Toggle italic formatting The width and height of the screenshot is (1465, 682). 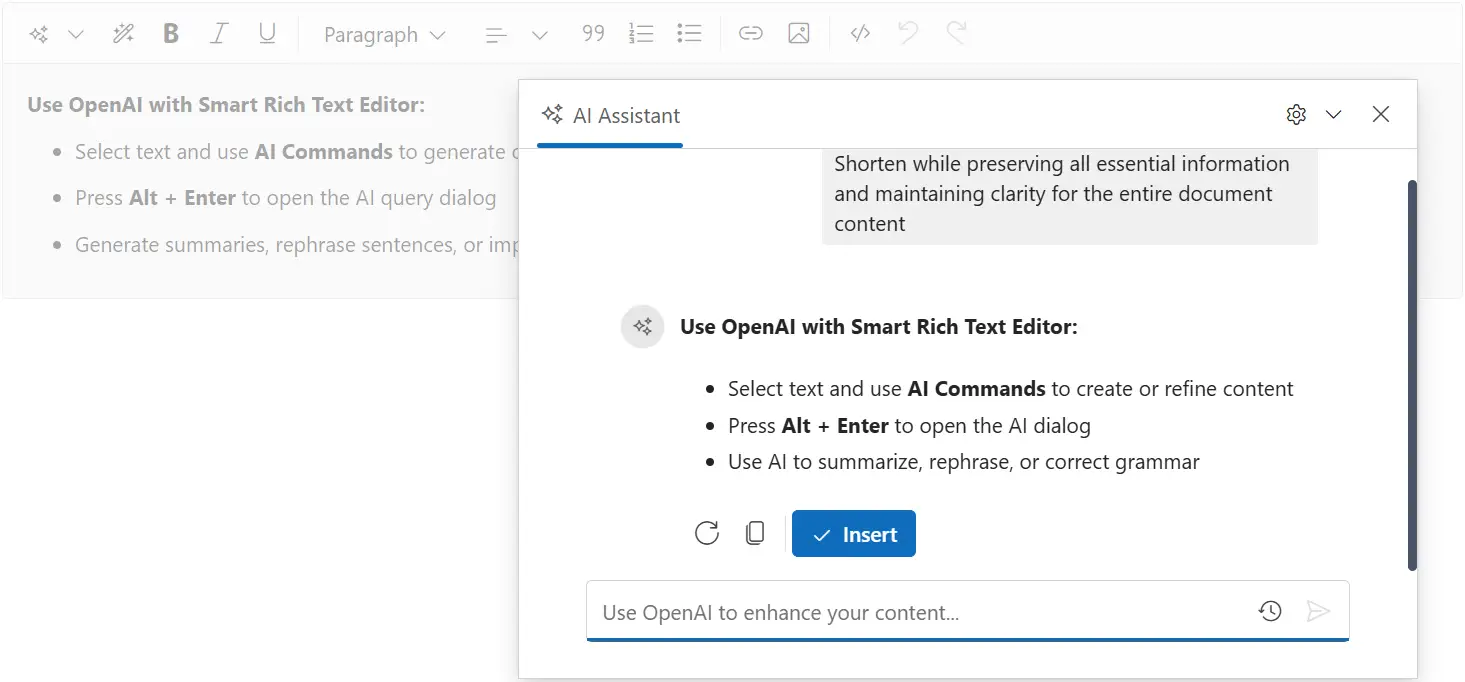pyautogui.click(x=219, y=34)
